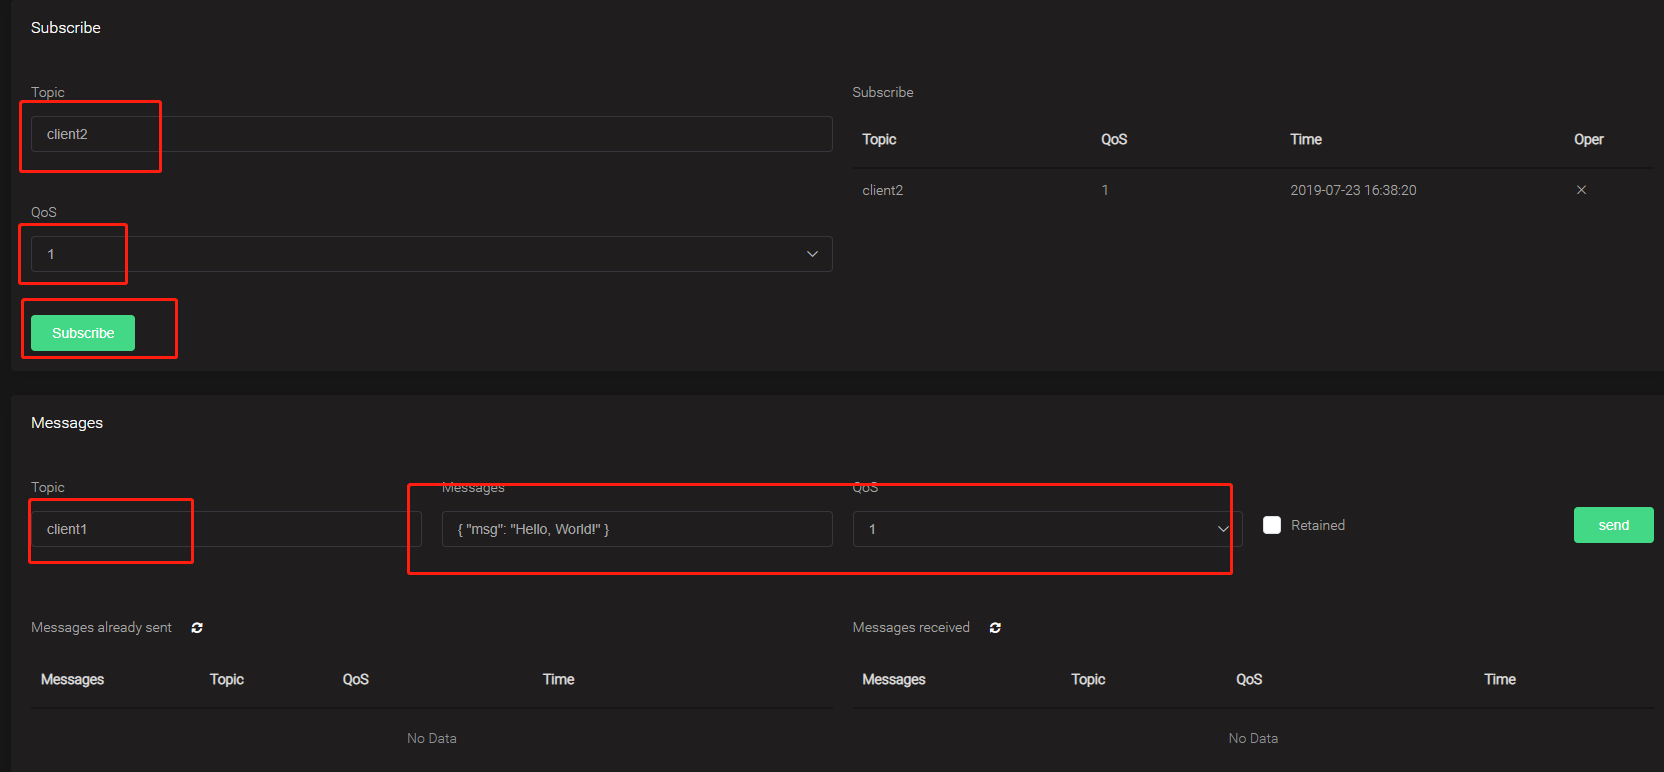Focus the Messages Topic field containing client1

point(226,529)
